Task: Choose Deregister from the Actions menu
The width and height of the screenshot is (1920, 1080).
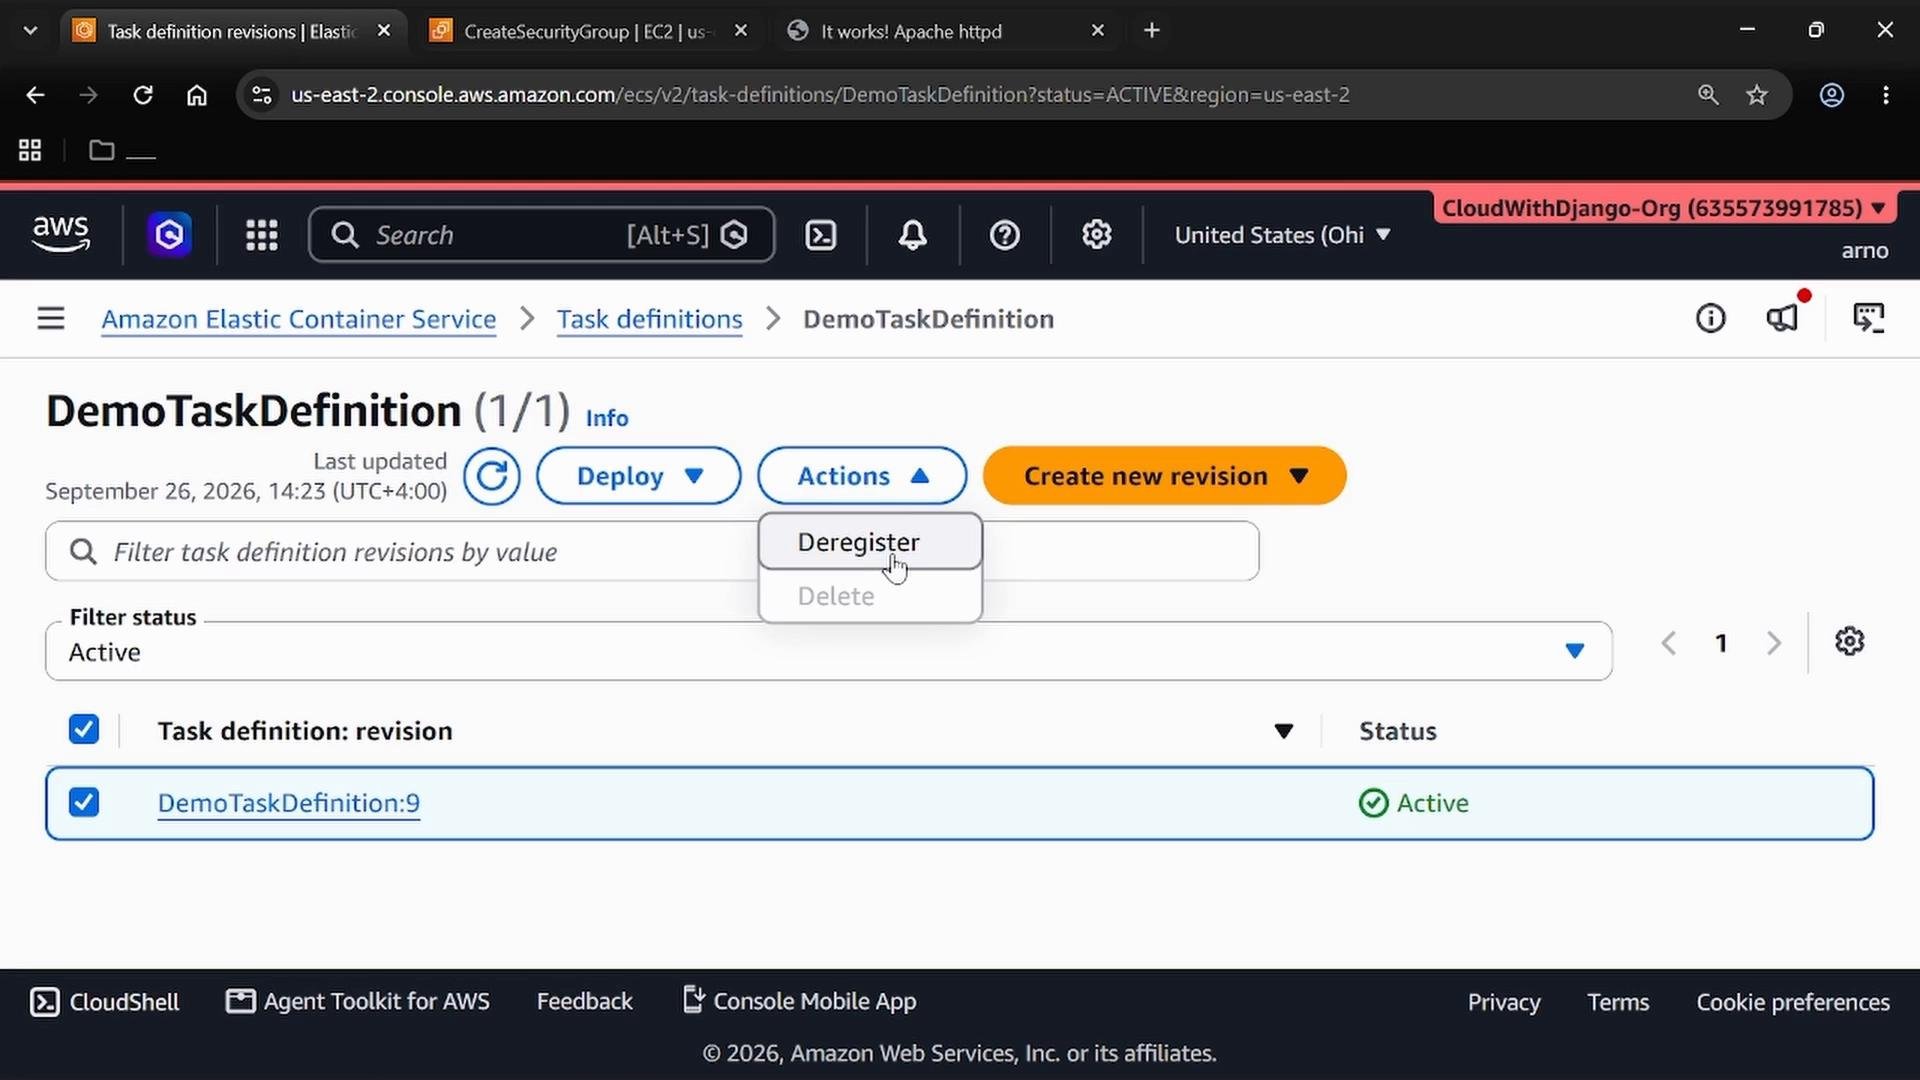Action: pos(870,542)
